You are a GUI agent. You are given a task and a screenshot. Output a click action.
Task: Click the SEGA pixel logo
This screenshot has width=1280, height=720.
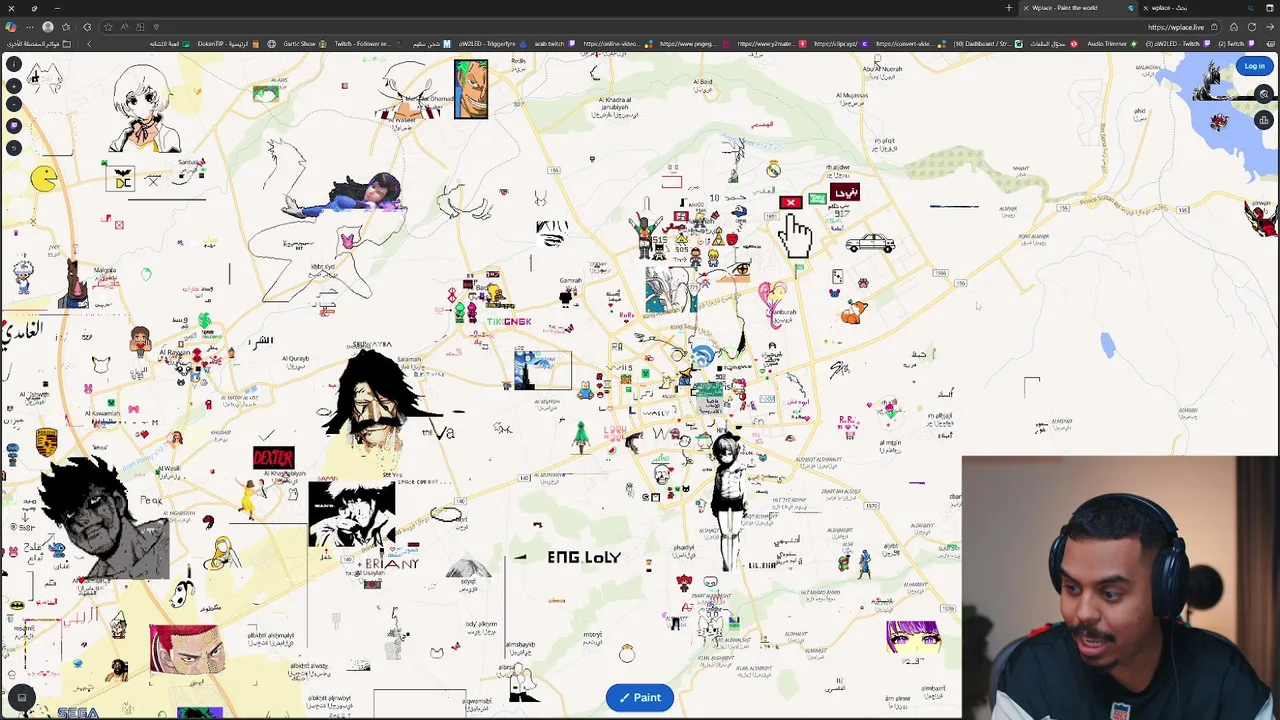[x=78, y=713]
